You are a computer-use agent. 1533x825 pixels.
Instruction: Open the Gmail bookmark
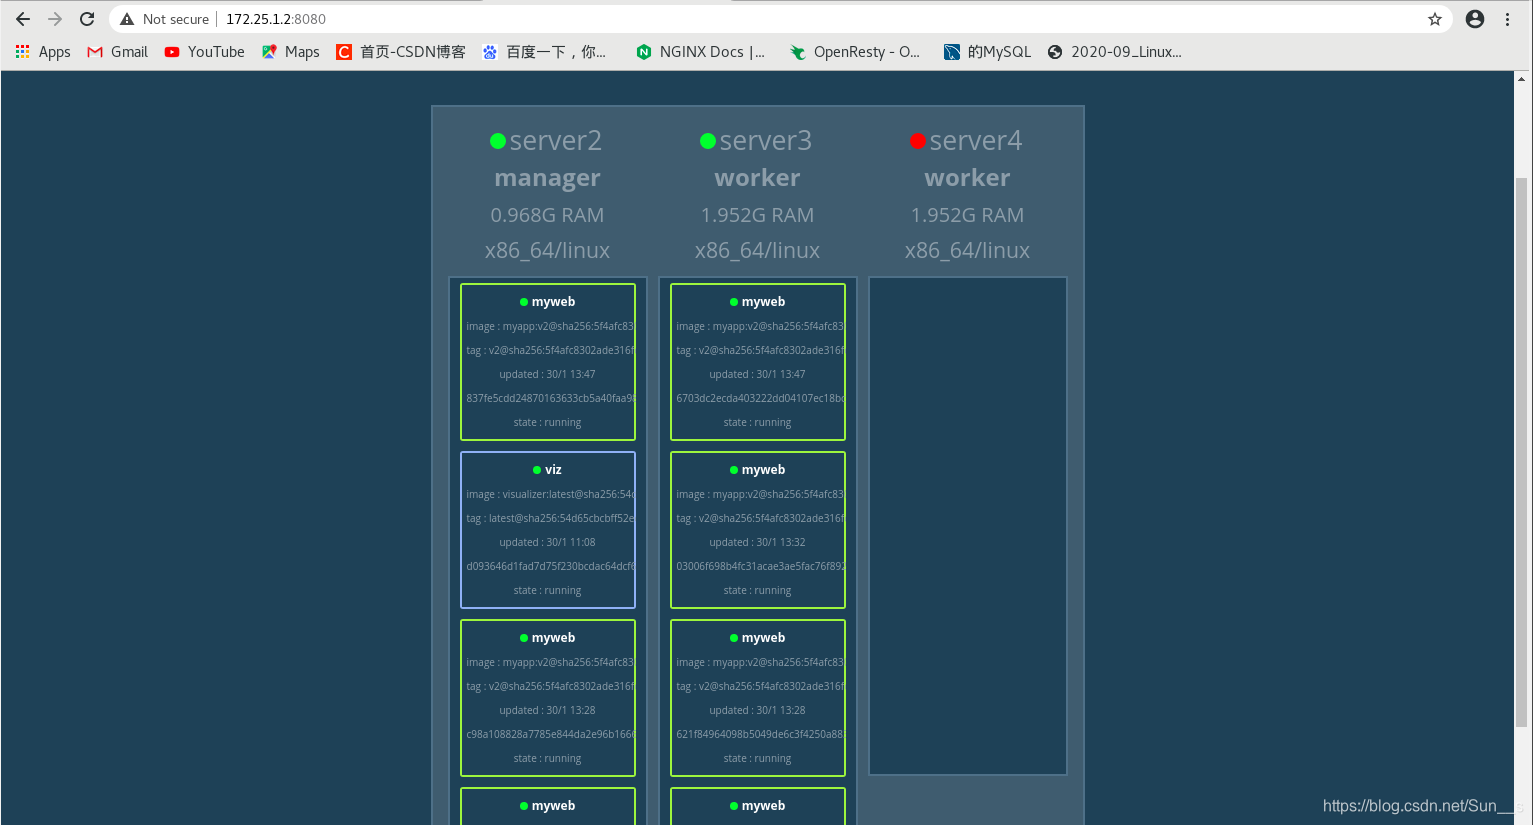tap(118, 52)
